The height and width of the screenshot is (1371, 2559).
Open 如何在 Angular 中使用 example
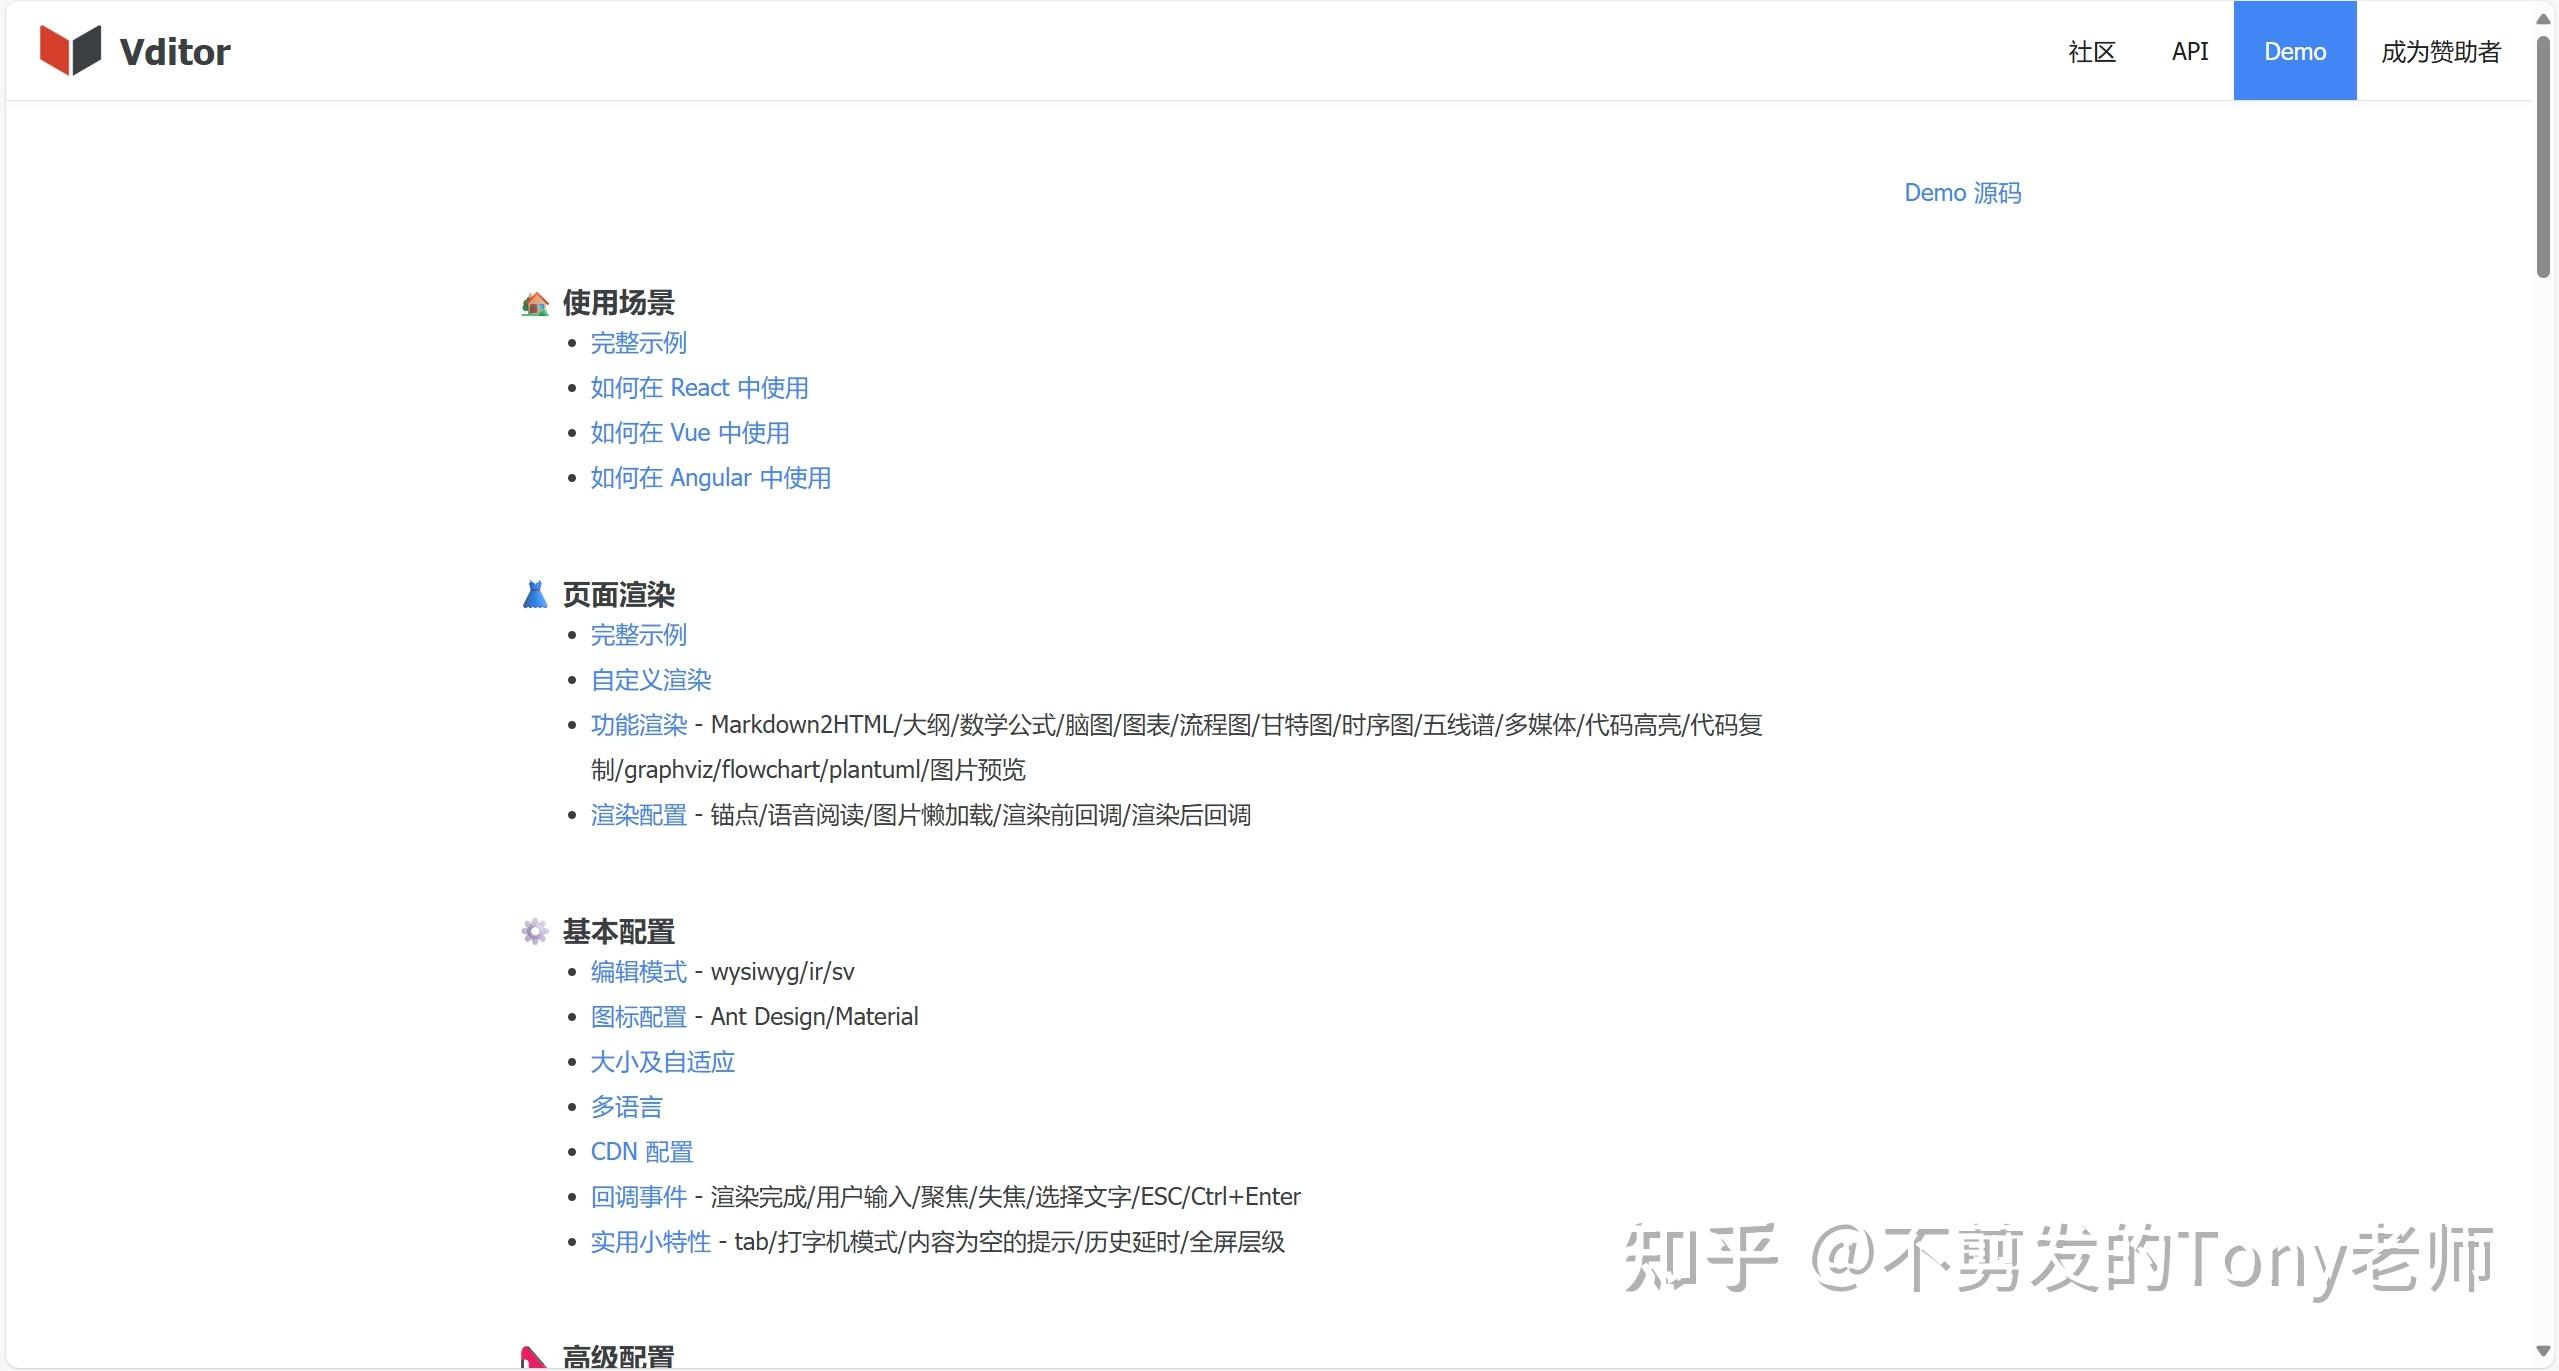coord(710,477)
